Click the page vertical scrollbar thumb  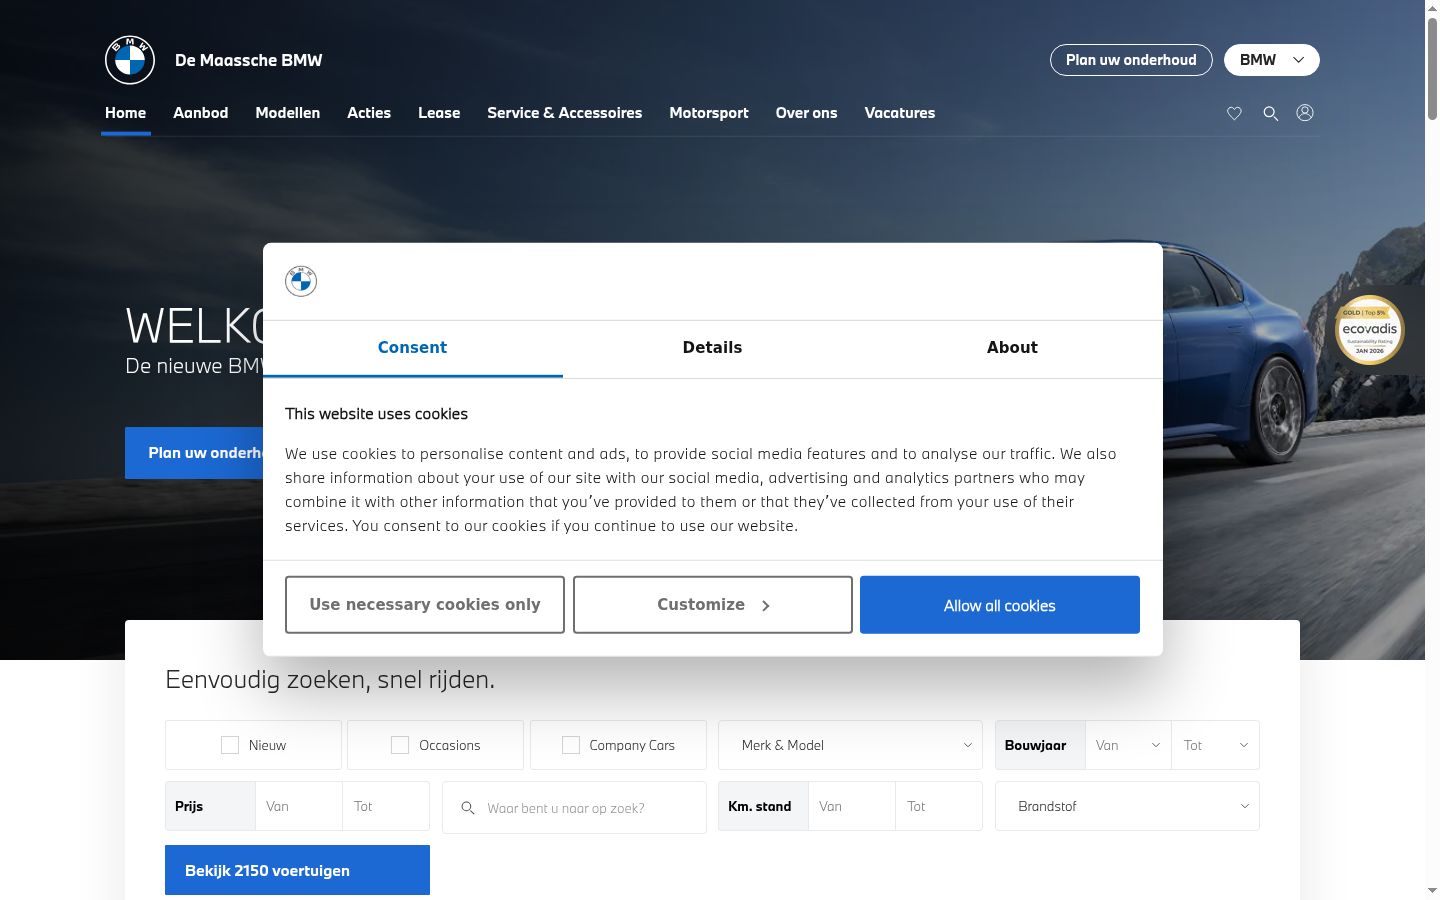1432,67
